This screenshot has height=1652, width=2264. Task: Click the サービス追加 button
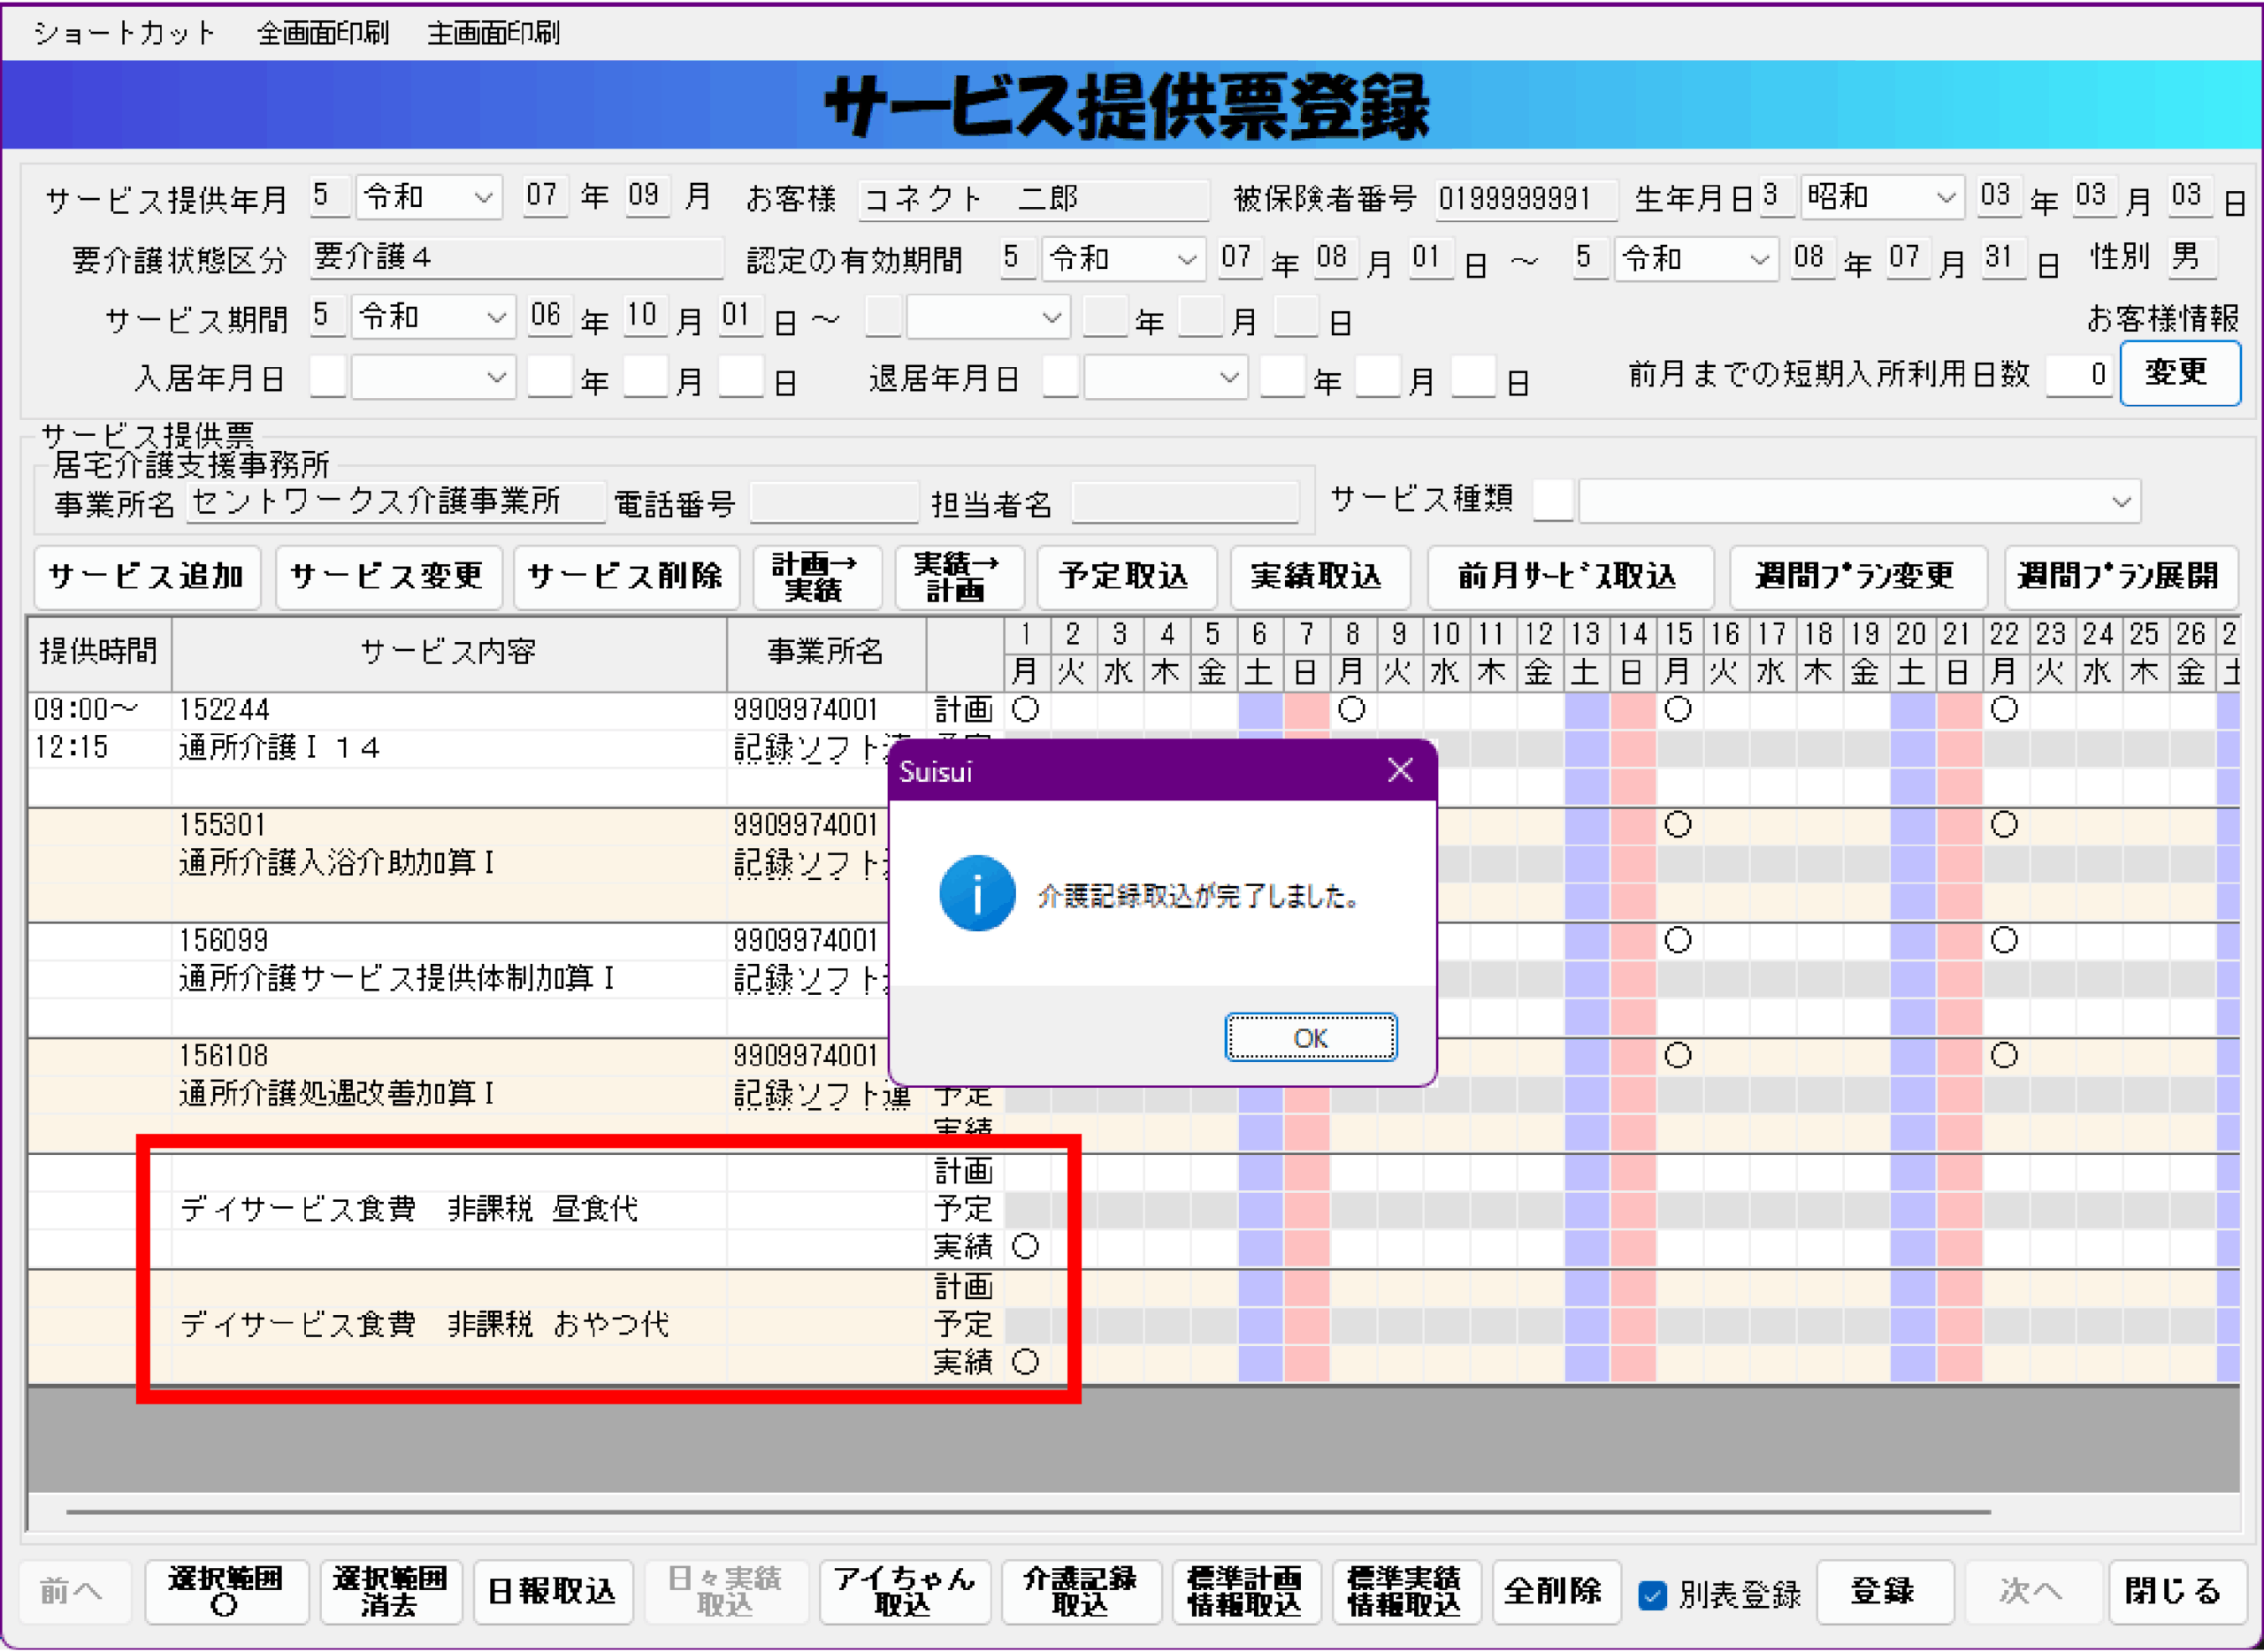[147, 576]
